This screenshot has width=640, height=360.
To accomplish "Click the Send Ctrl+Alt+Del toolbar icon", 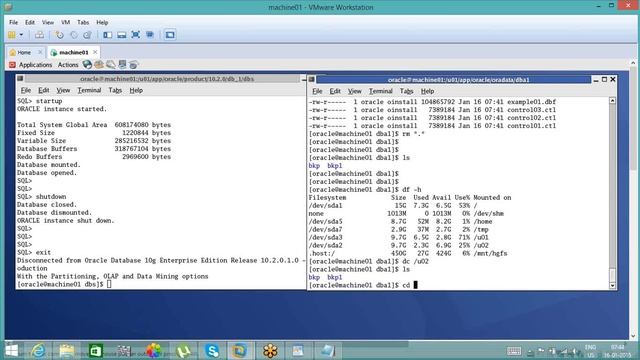I will 39,35.
